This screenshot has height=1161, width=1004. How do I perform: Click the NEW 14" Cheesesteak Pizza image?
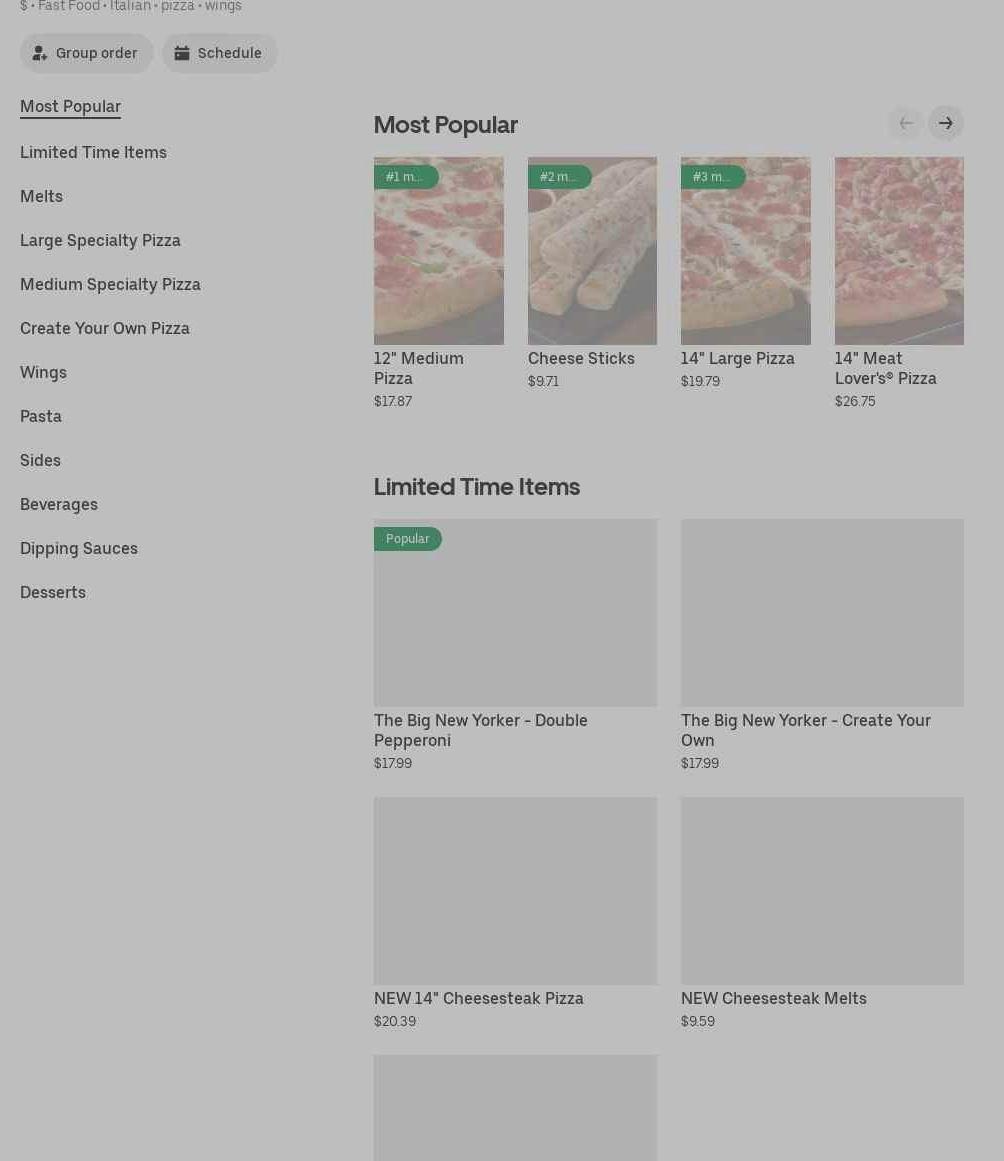click(515, 891)
